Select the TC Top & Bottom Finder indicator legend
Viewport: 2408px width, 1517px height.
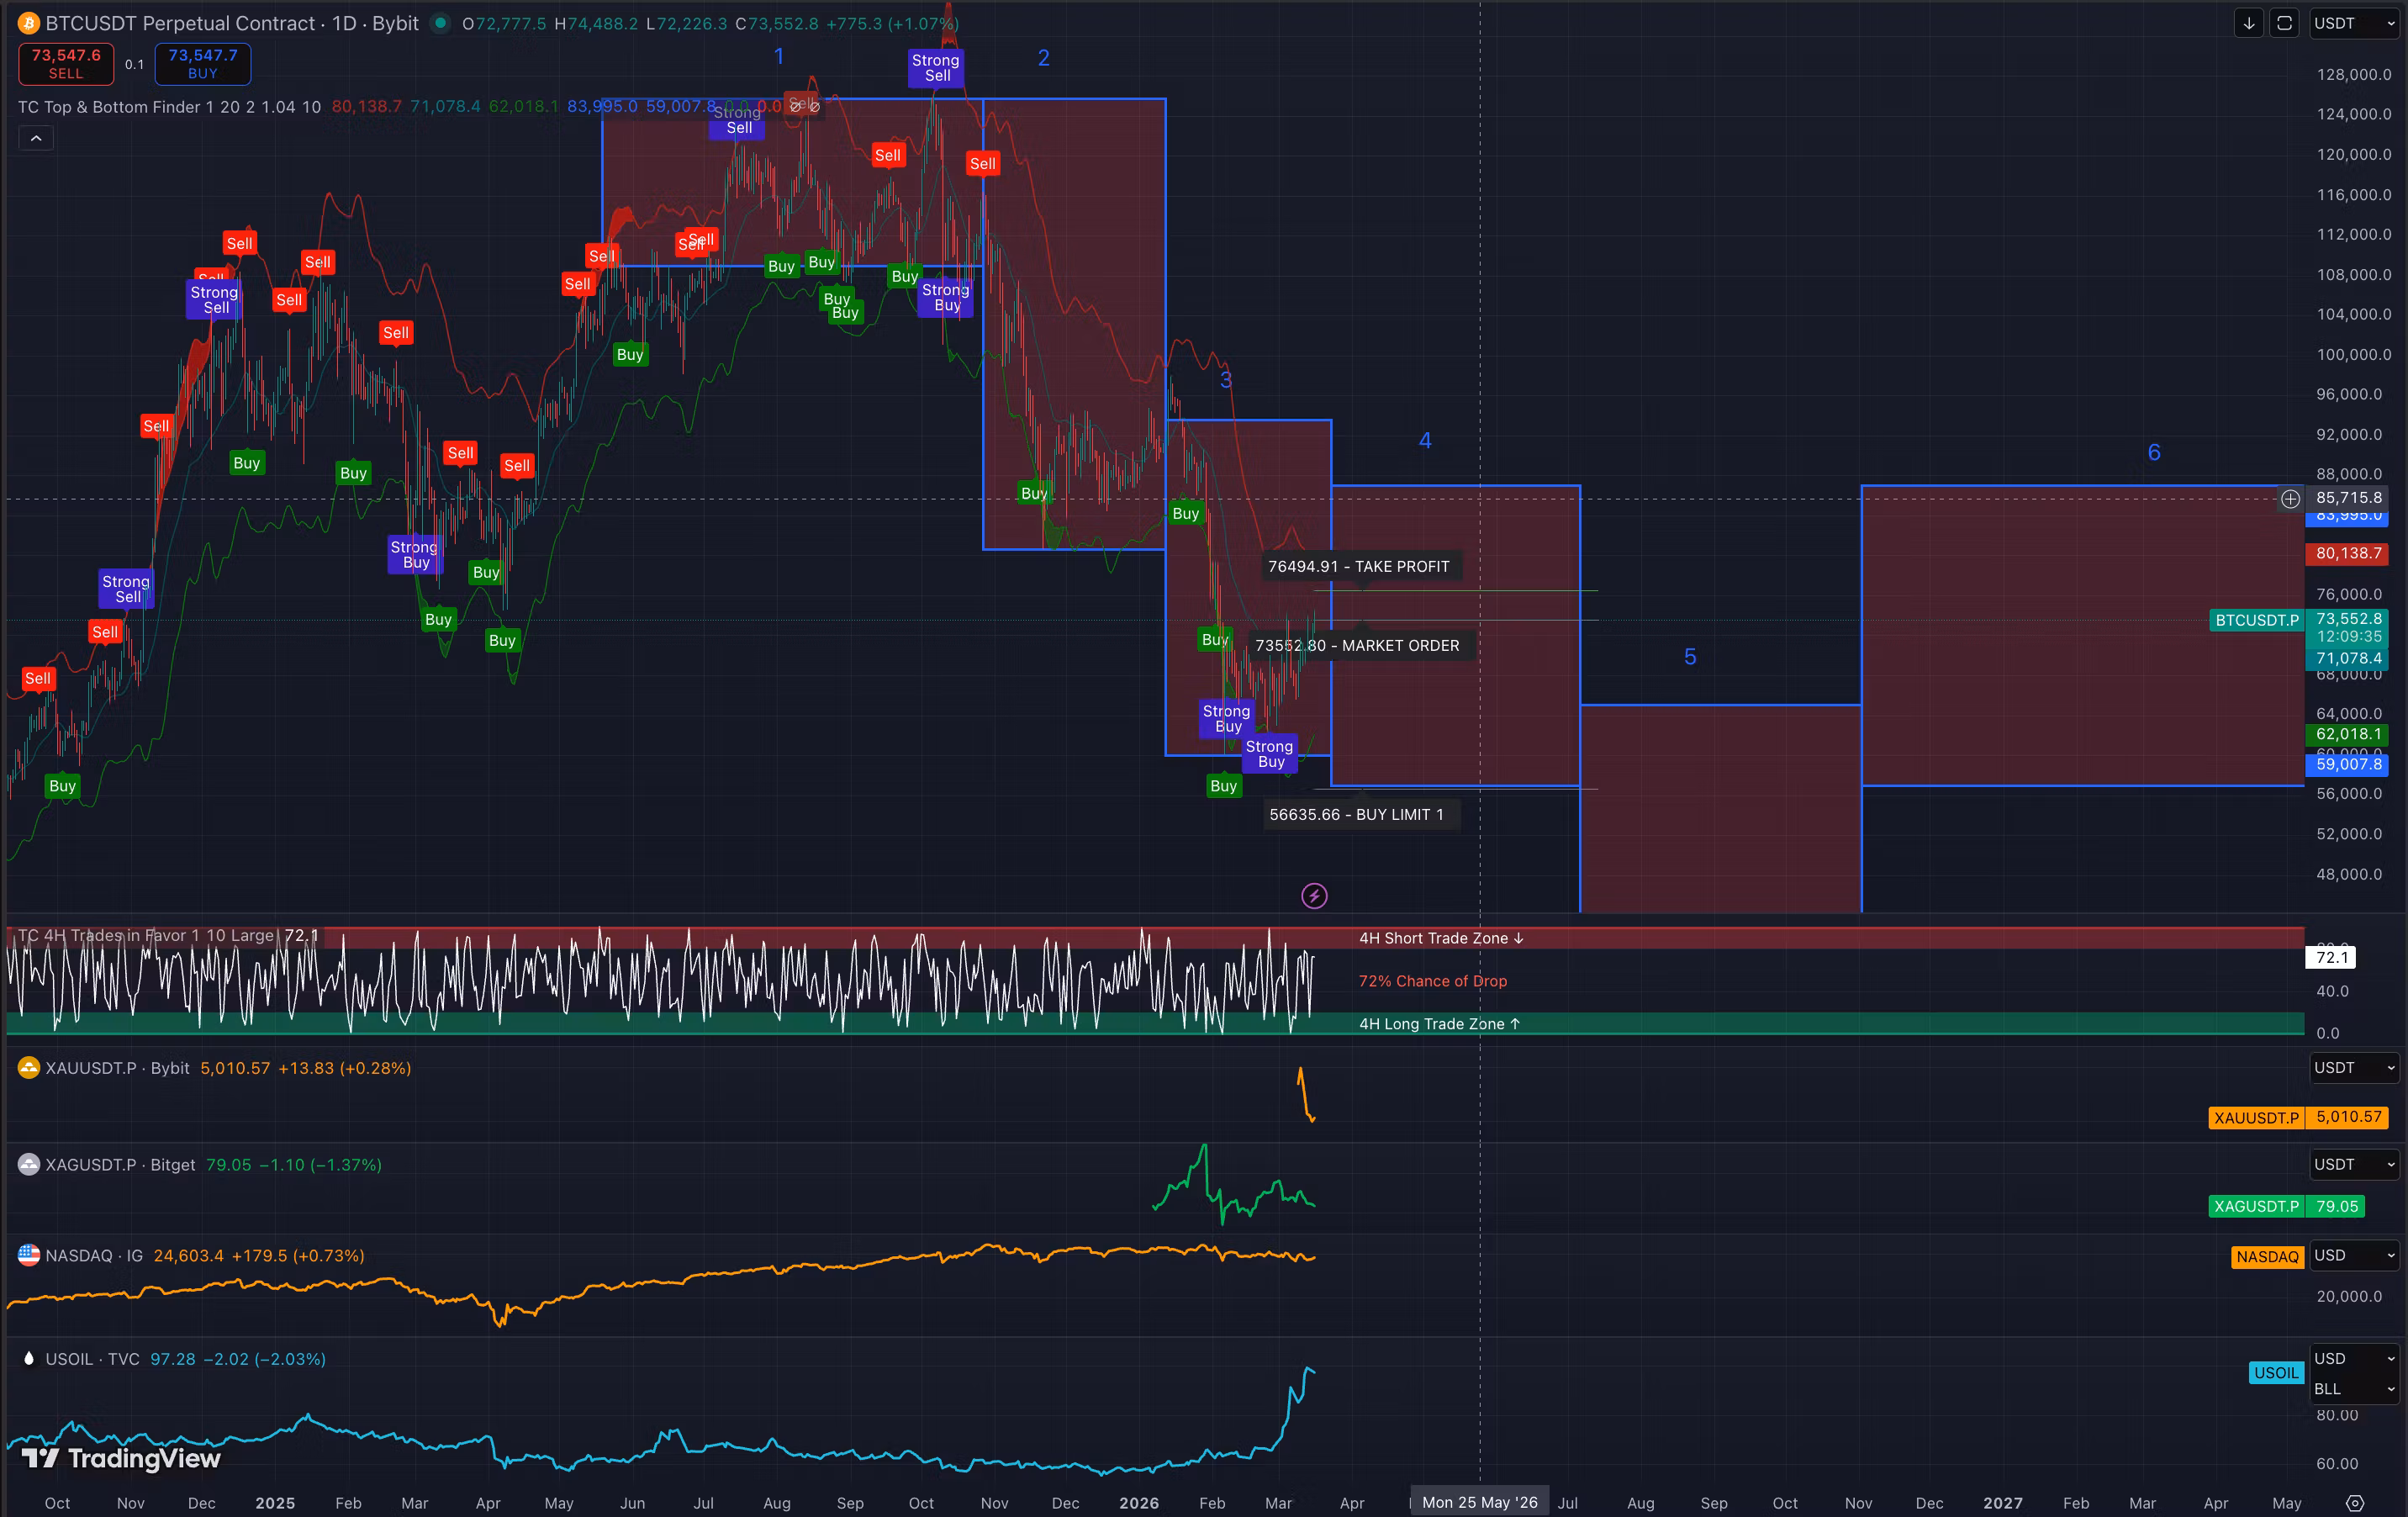[170, 107]
